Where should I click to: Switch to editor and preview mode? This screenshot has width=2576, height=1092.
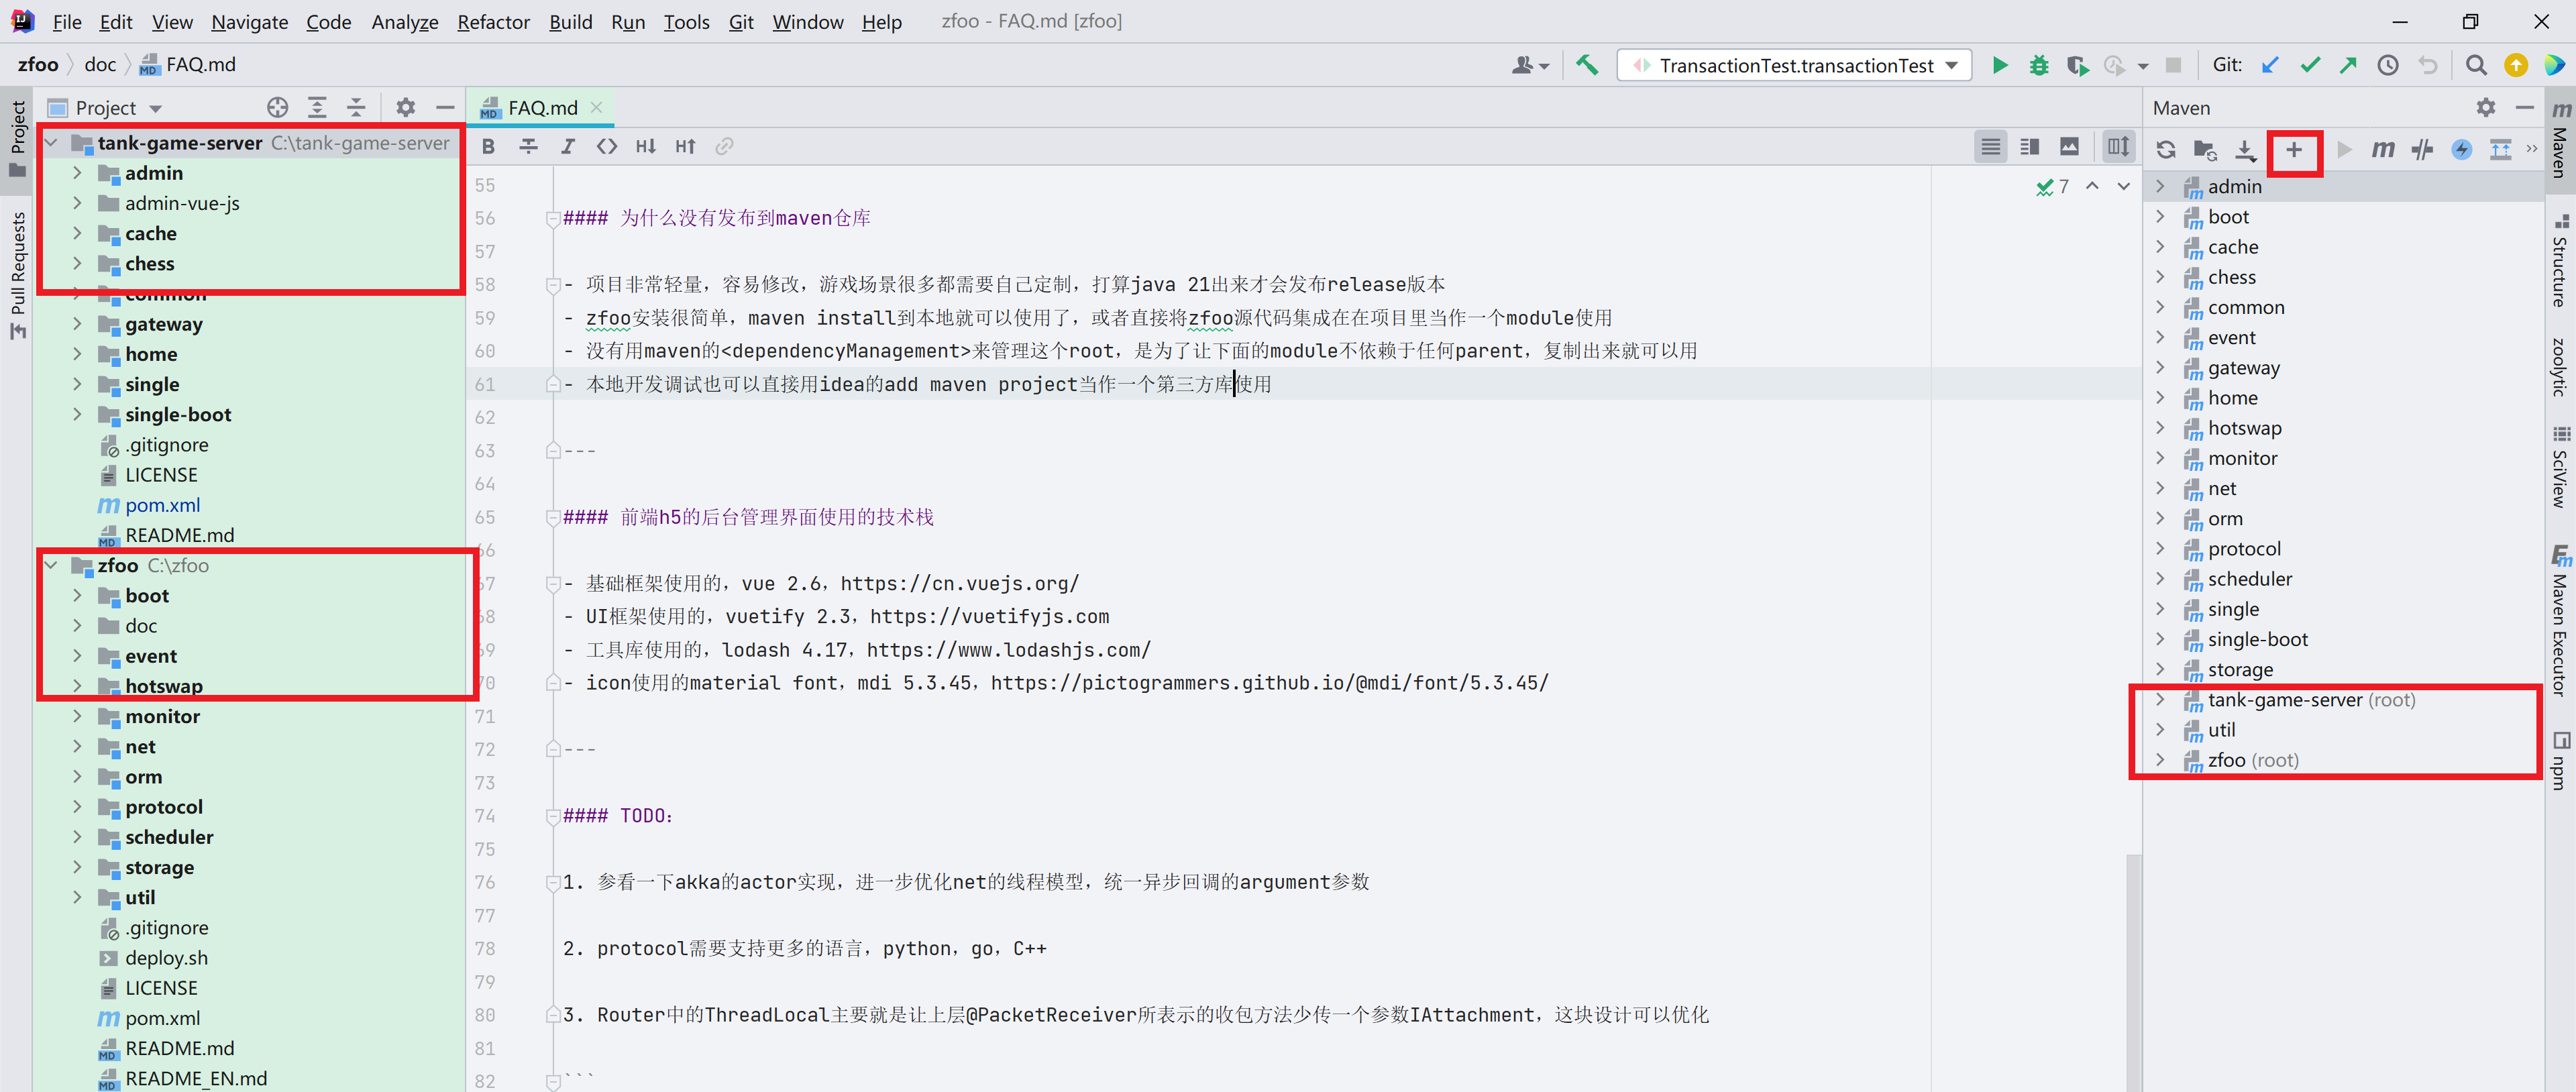[2030, 147]
